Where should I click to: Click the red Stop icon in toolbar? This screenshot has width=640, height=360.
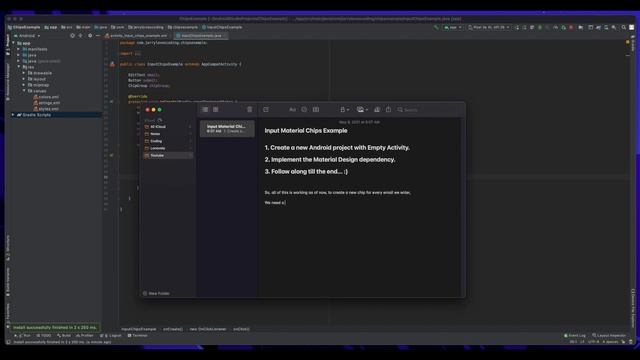(x=571, y=27)
